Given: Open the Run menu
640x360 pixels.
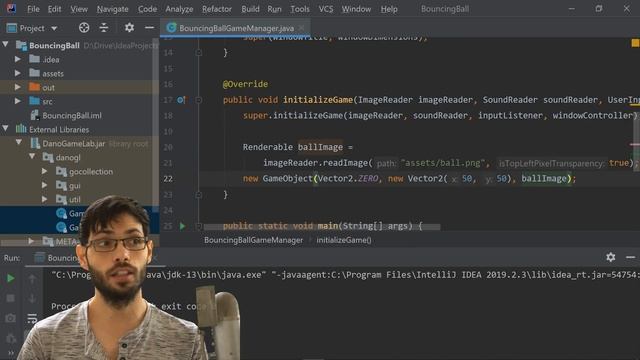Looking at the screenshot, I should 274,9.
